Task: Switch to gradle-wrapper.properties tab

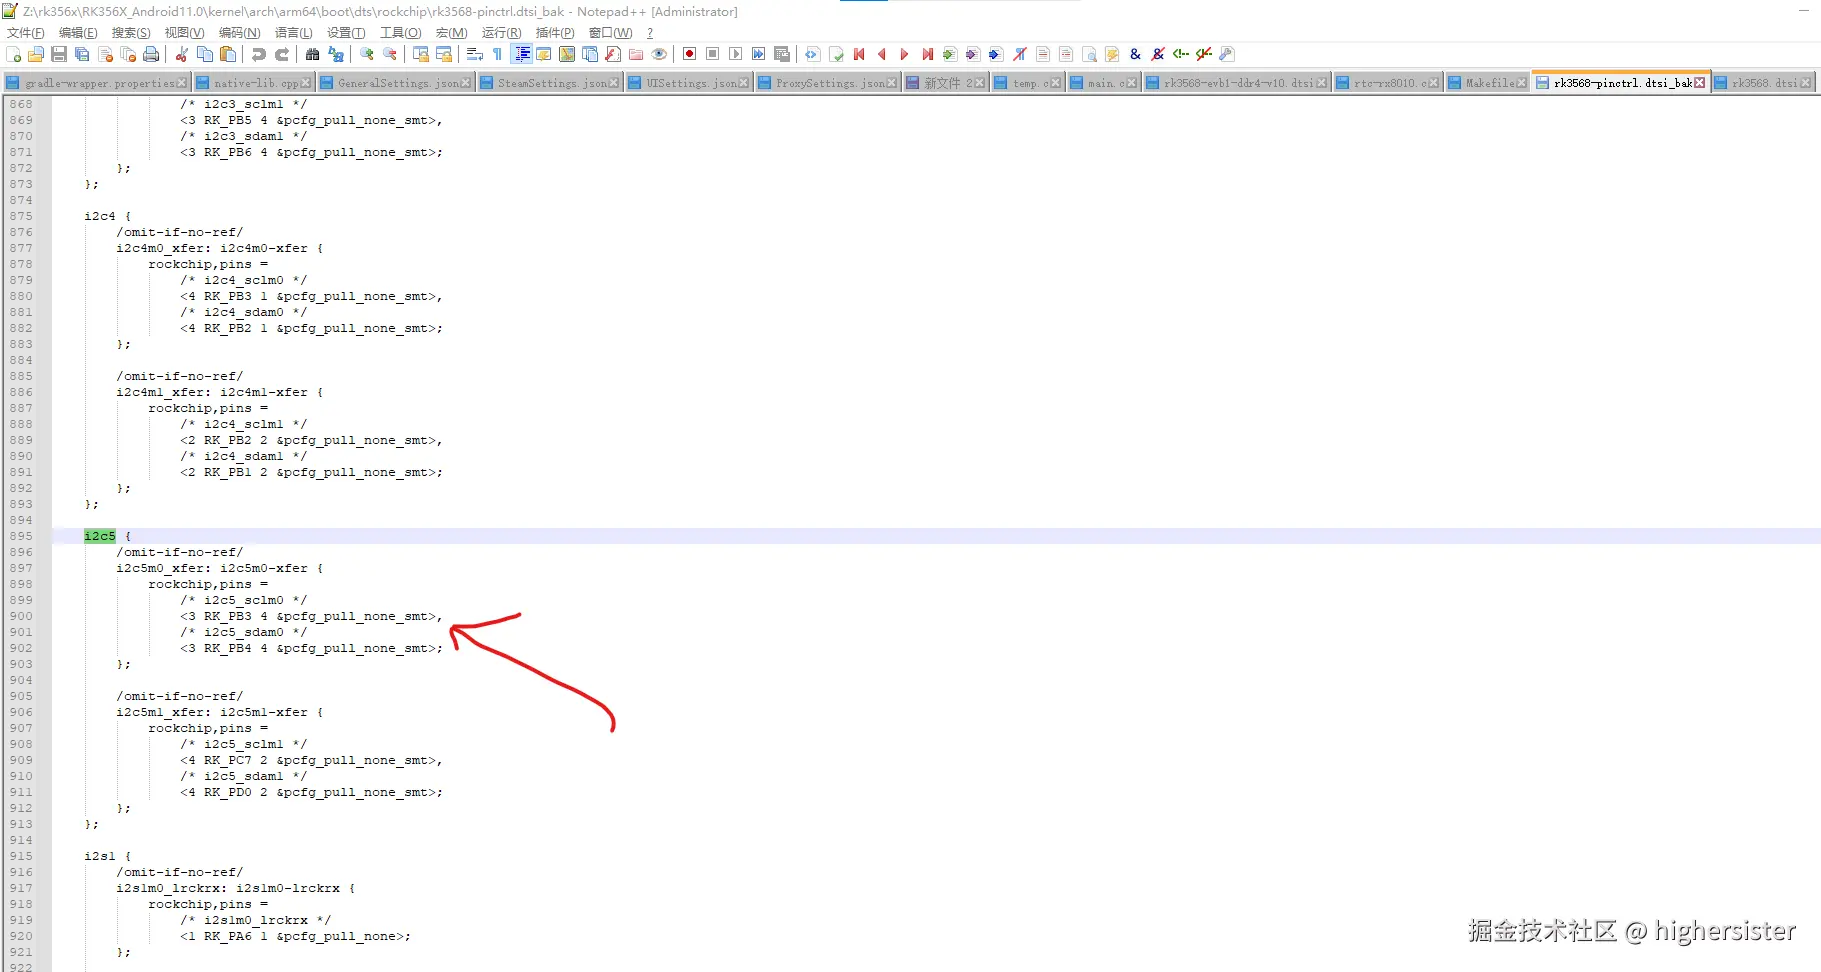Action: [x=96, y=83]
